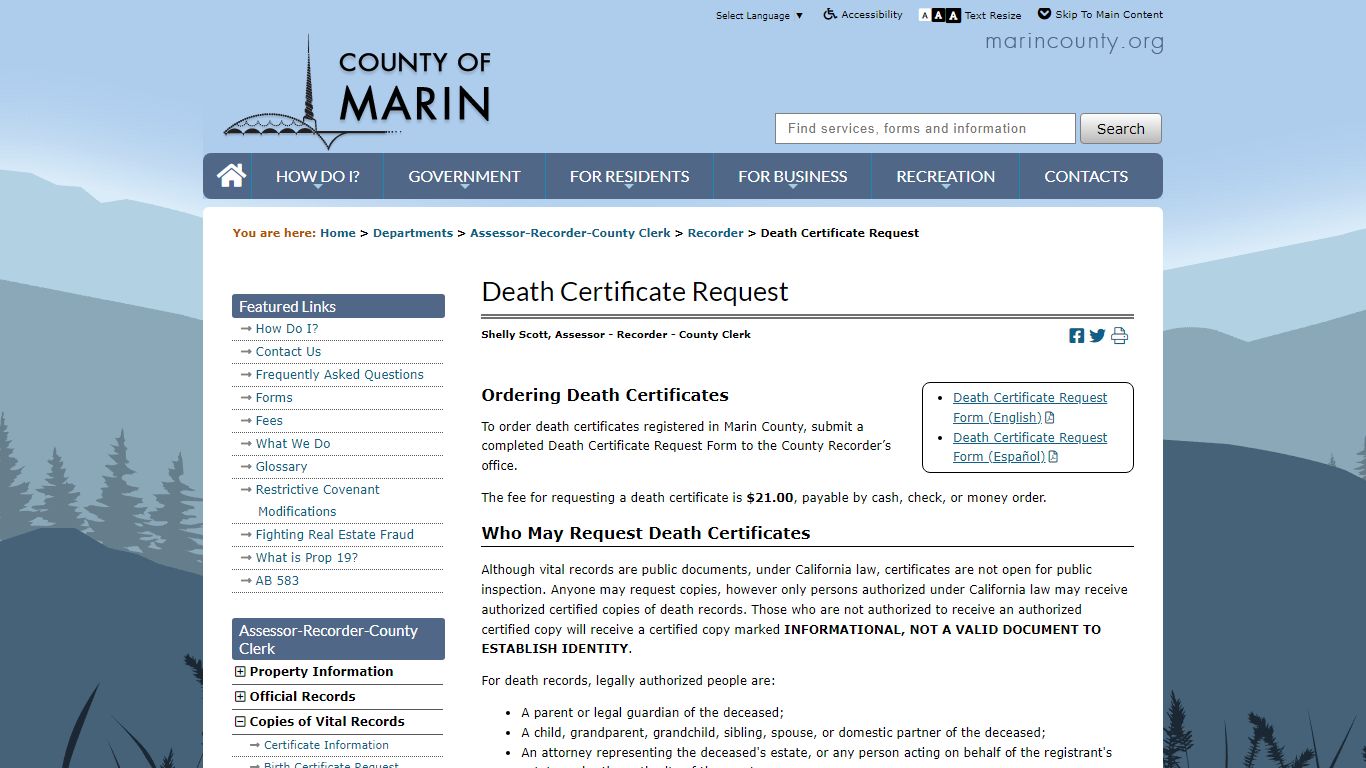Click the Search button

click(1120, 129)
